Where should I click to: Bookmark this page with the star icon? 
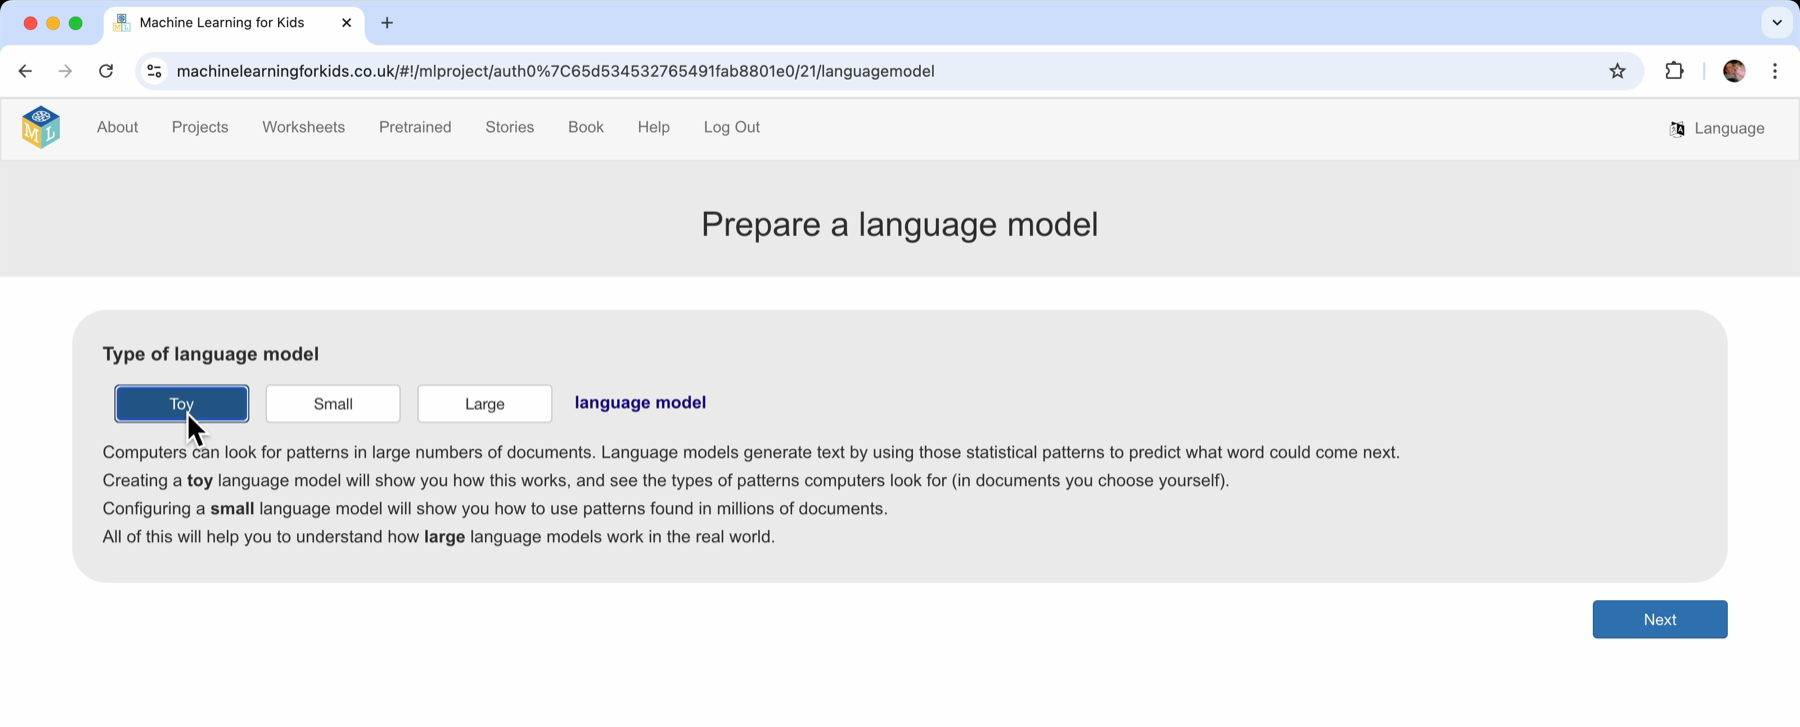tap(1617, 71)
